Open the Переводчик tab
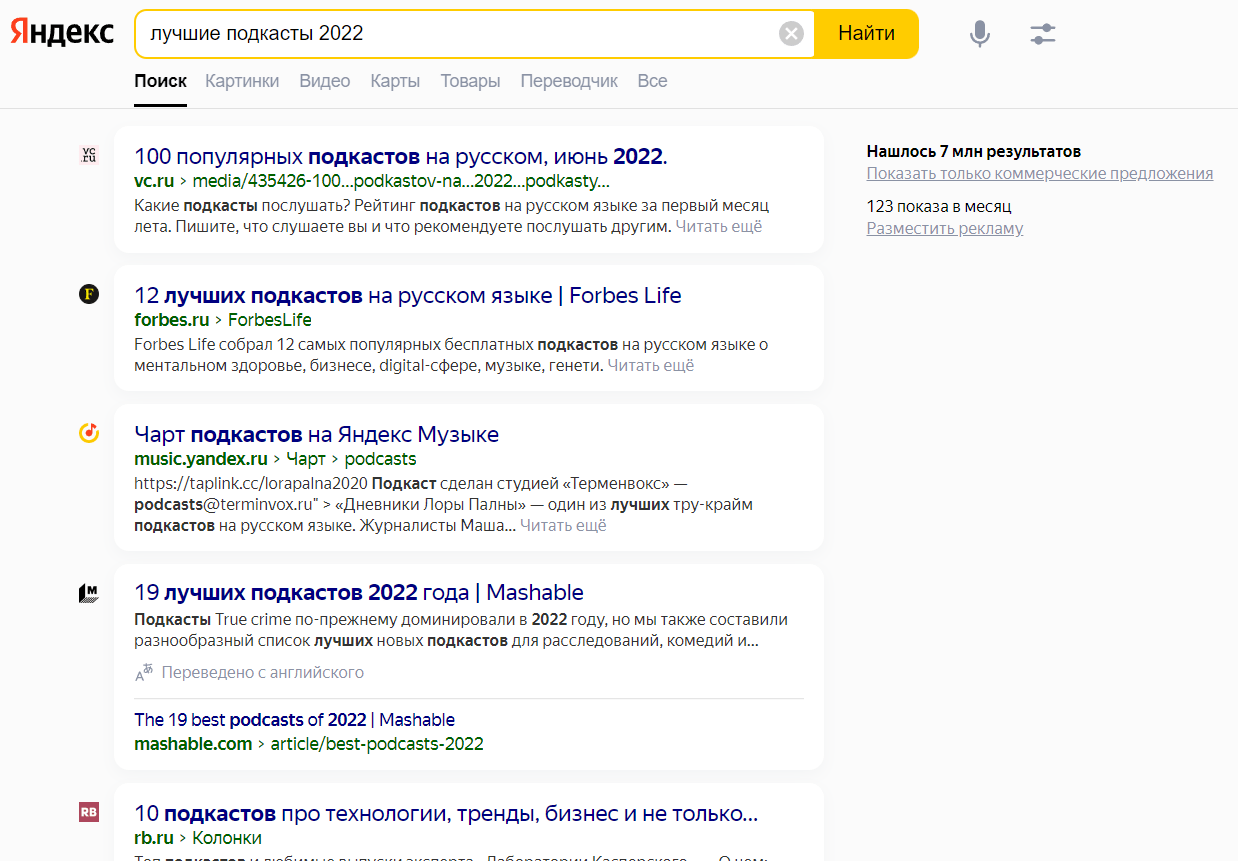The image size is (1238, 861). (569, 81)
